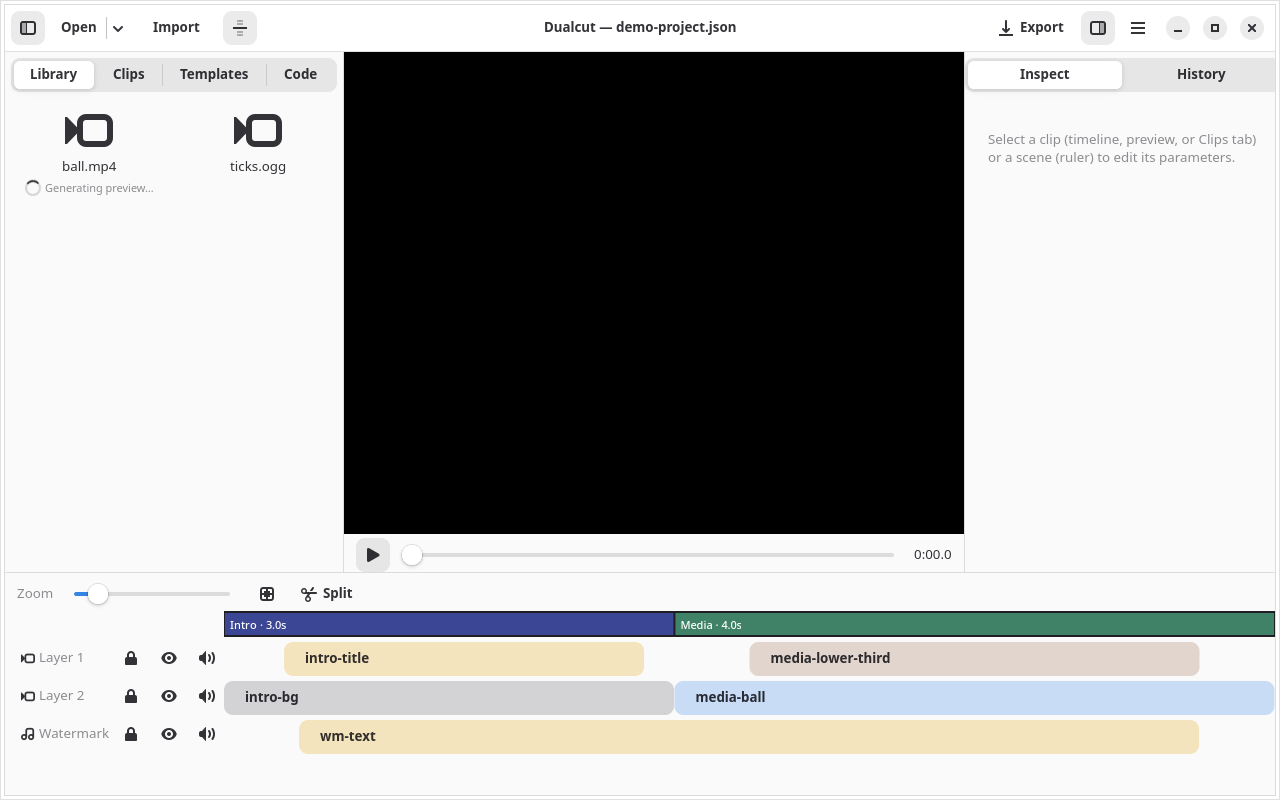Toggle the left sidebar panel
This screenshot has height=800, width=1280.
[x=28, y=28]
